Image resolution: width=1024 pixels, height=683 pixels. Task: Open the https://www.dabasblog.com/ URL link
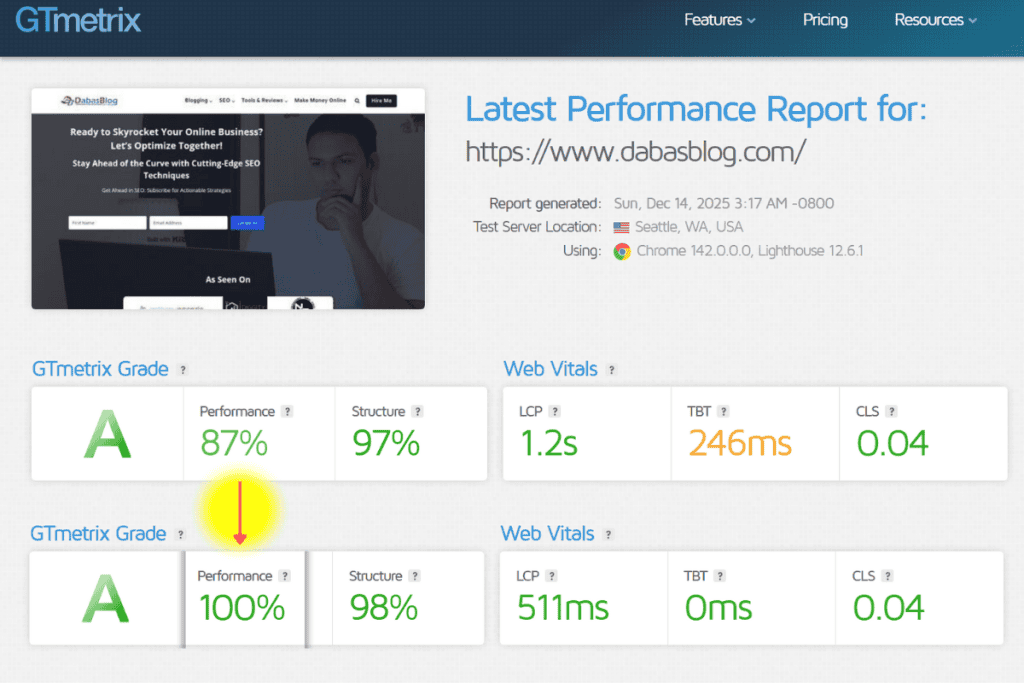635,151
